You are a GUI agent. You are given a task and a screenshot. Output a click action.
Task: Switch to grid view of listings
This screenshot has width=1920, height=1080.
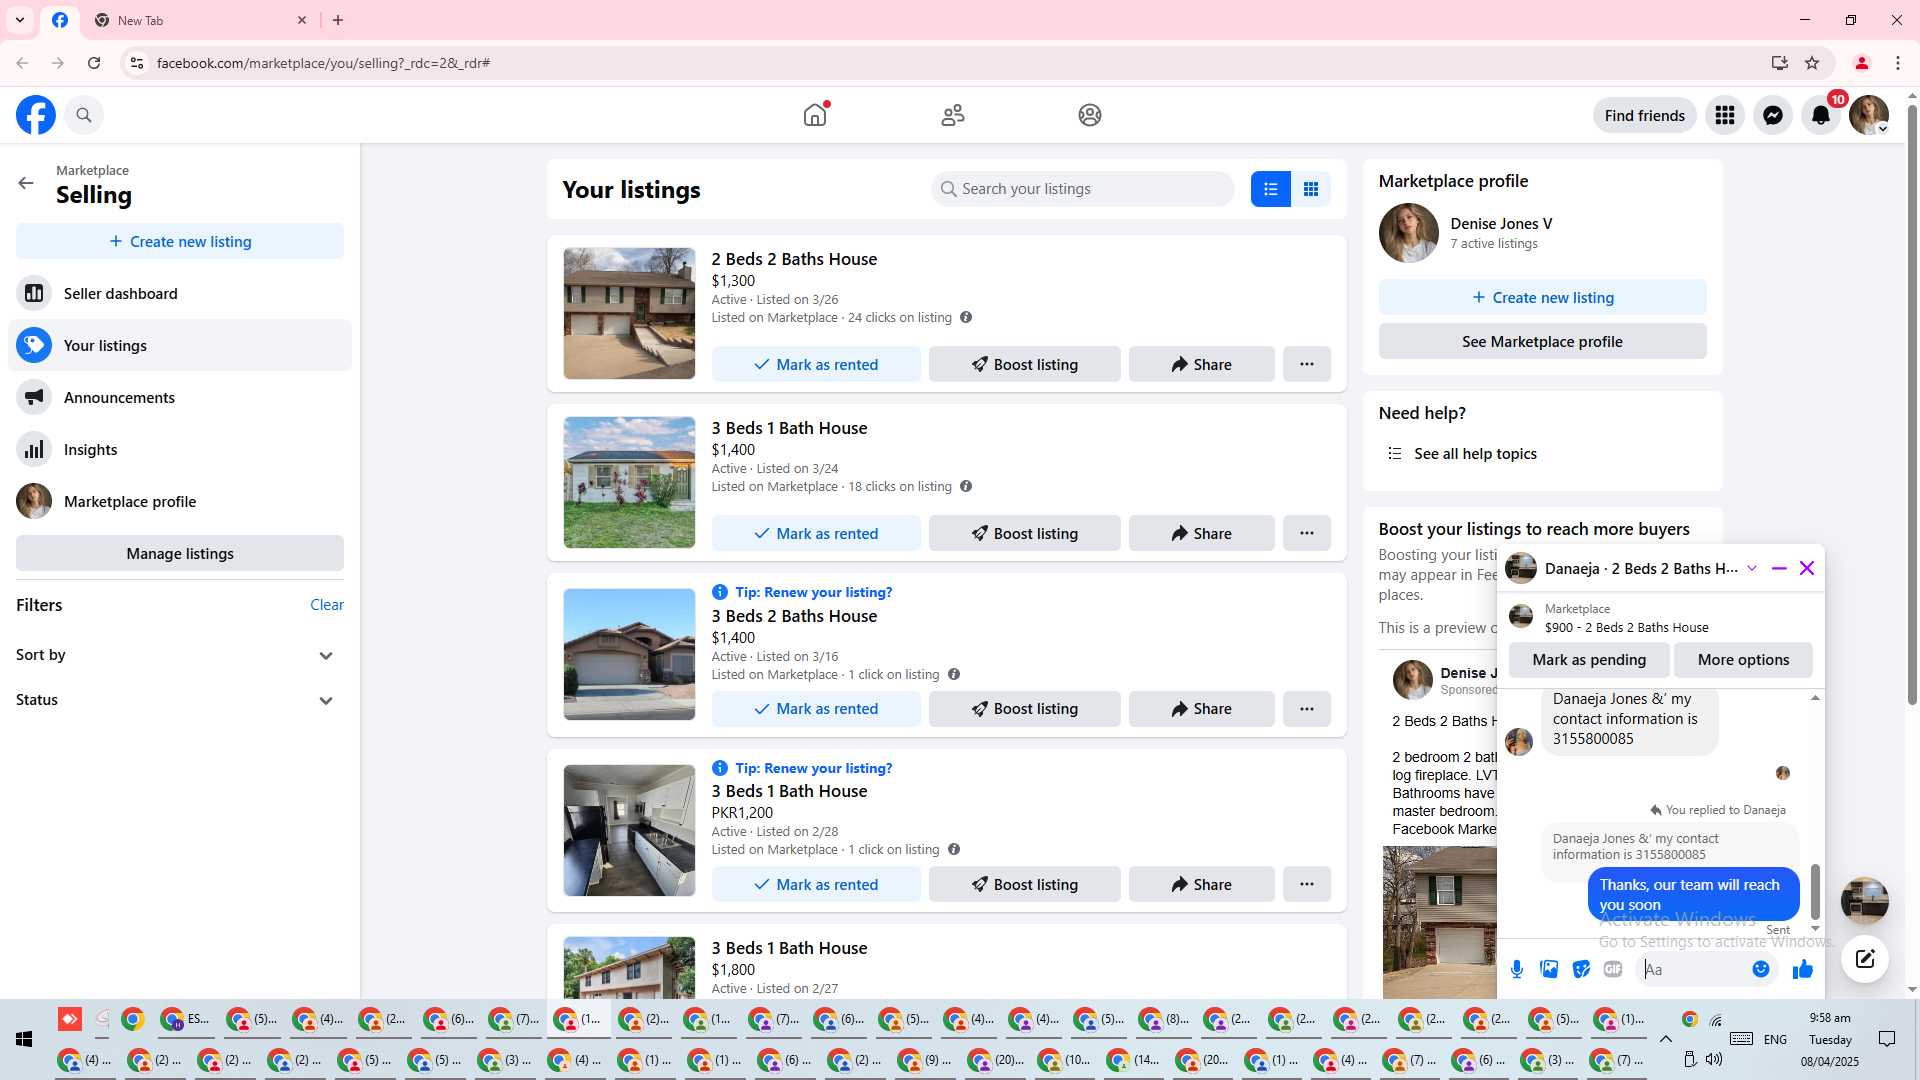click(x=1310, y=189)
